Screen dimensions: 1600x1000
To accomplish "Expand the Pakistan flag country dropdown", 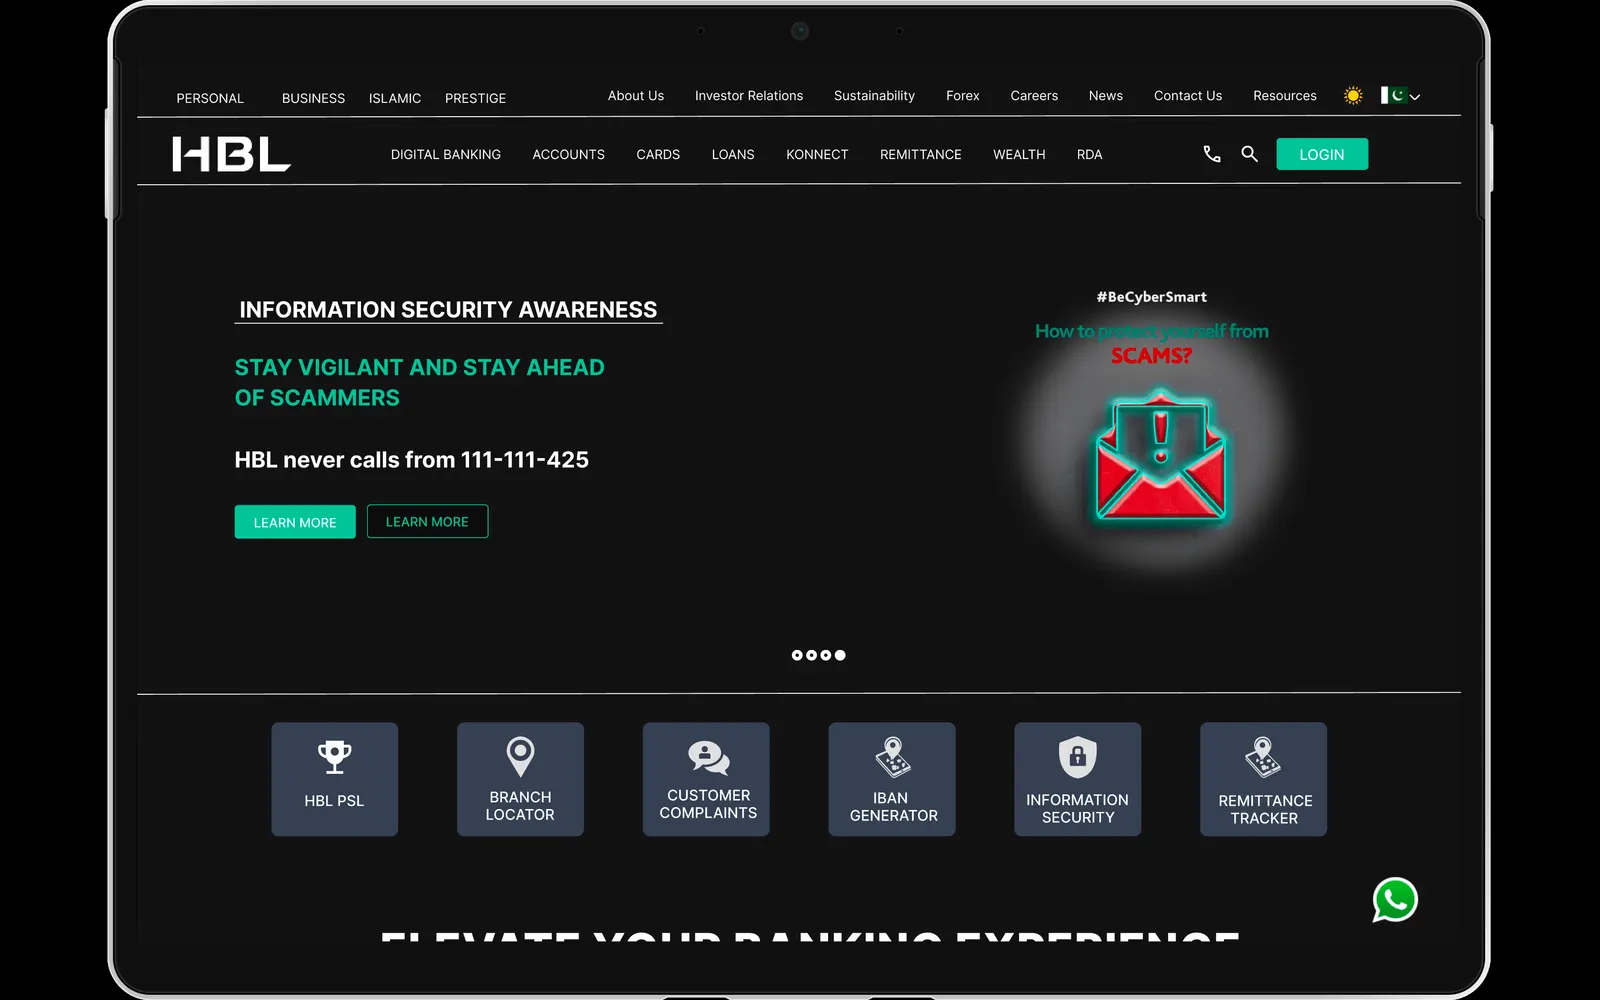I will pyautogui.click(x=1400, y=96).
